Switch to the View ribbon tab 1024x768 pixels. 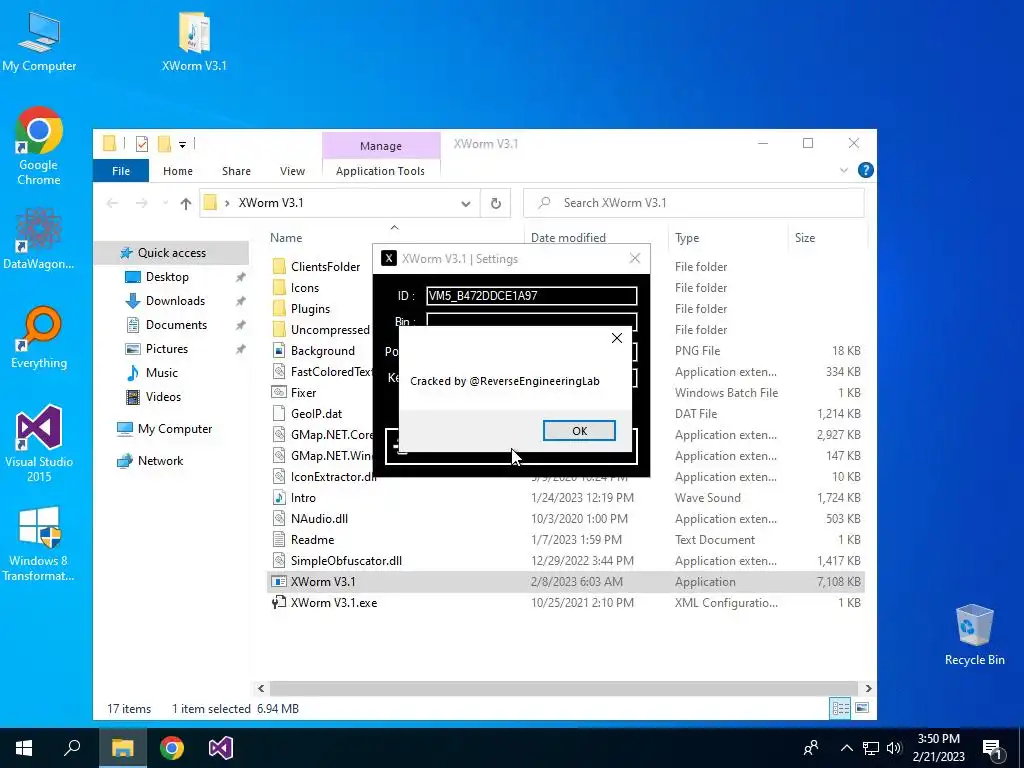coord(292,170)
